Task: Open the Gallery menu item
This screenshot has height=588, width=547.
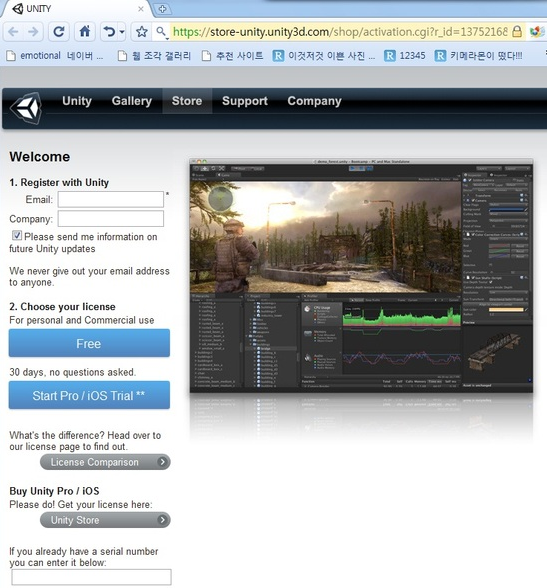Action: pos(132,101)
